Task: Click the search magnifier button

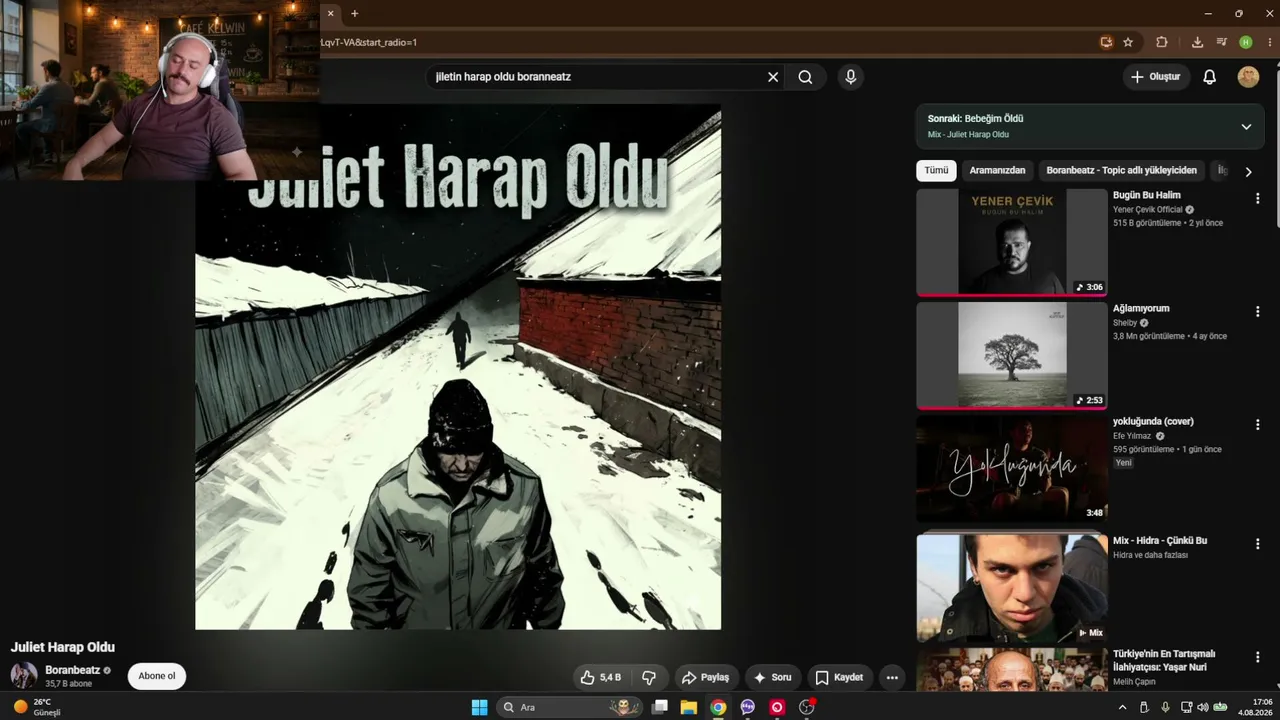Action: pos(805,77)
